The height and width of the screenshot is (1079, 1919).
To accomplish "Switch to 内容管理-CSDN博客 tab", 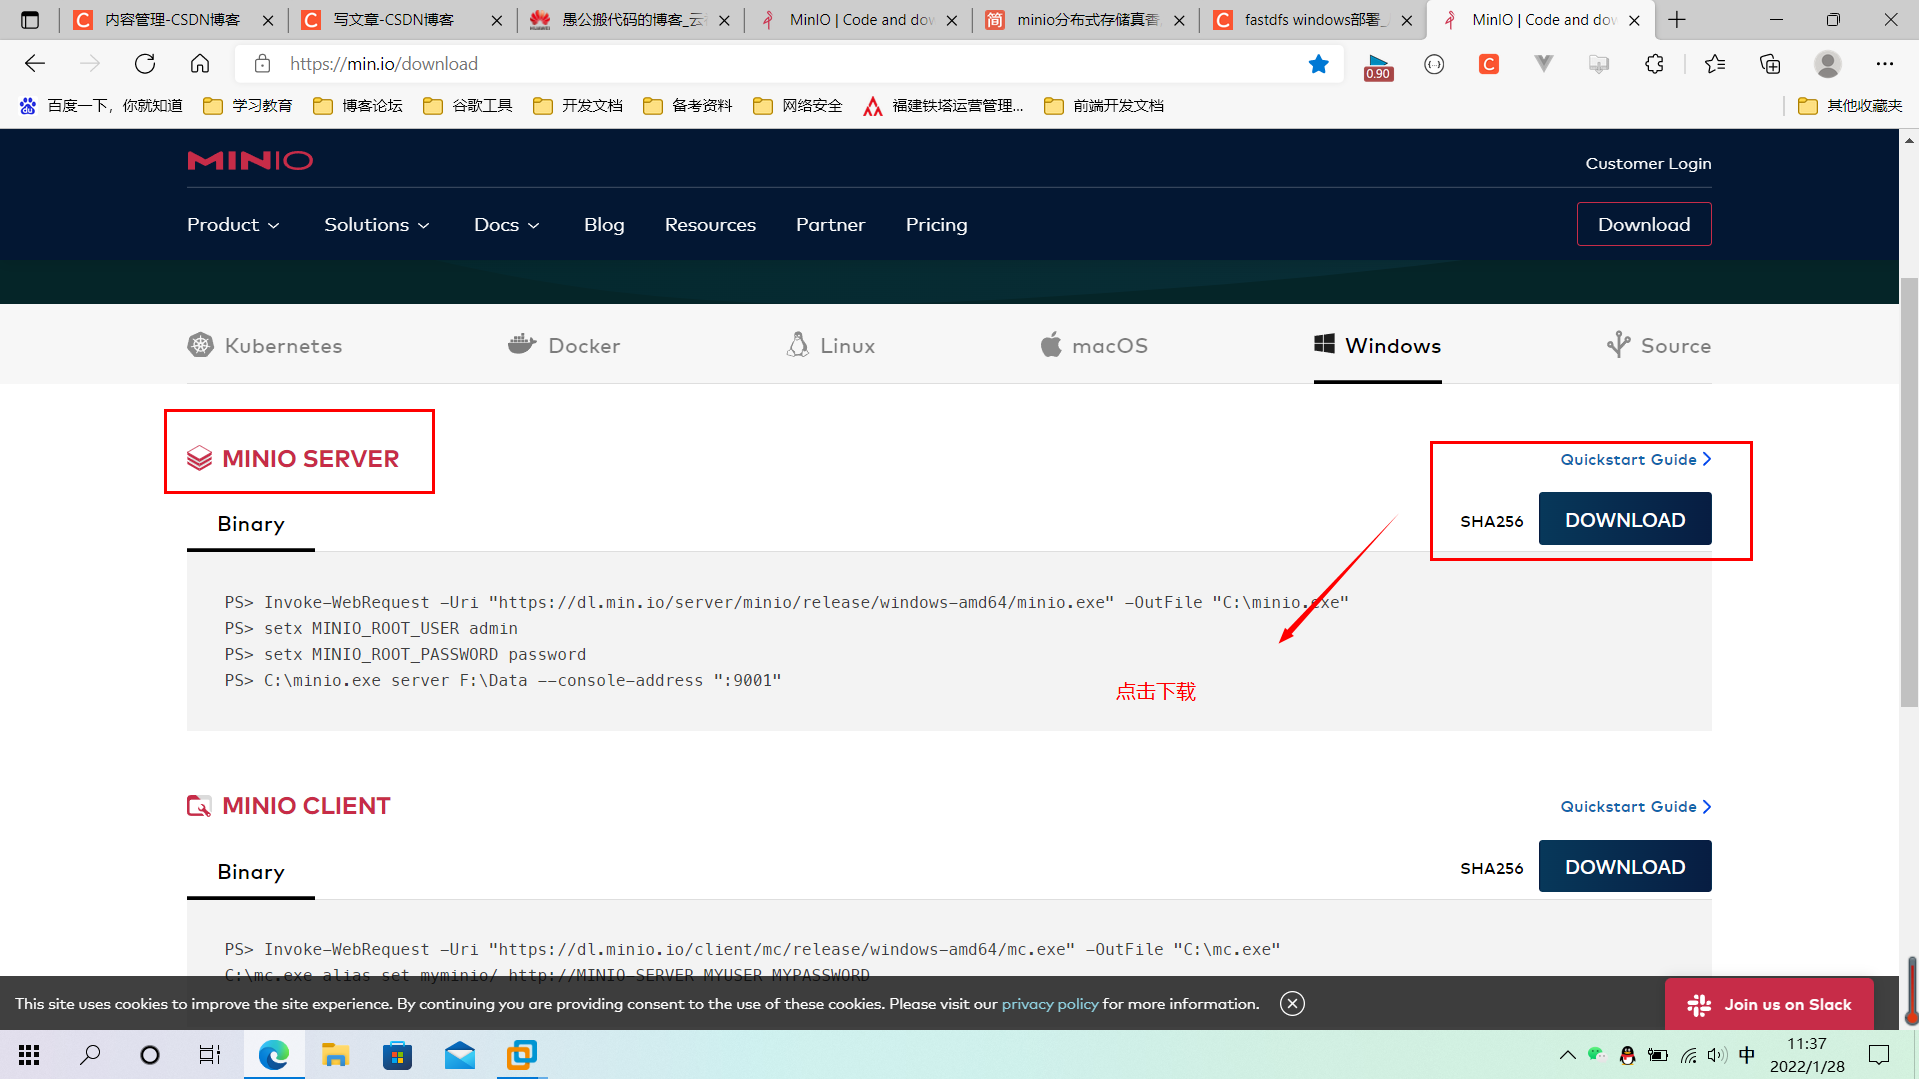I will click(x=172, y=20).
